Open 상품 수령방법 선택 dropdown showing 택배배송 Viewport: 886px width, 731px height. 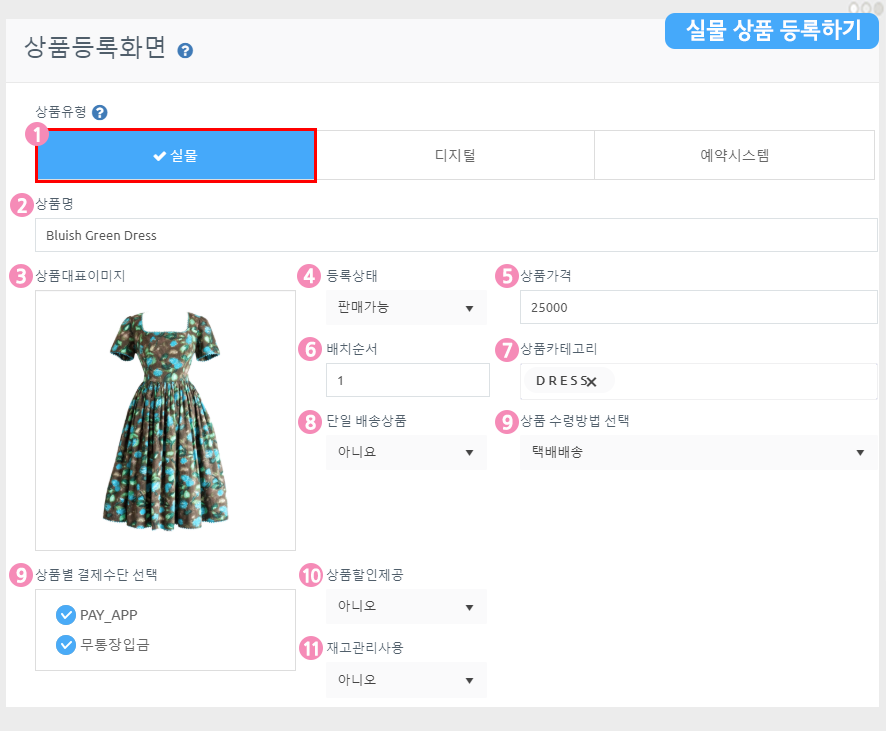[697, 452]
